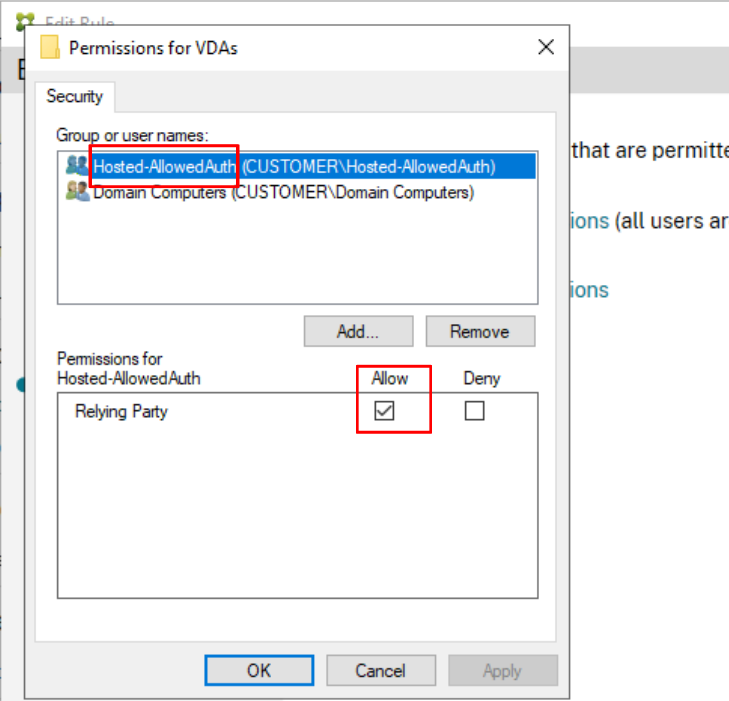Click the Add... button
The width and height of the screenshot is (729, 701).
coord(358,331)
